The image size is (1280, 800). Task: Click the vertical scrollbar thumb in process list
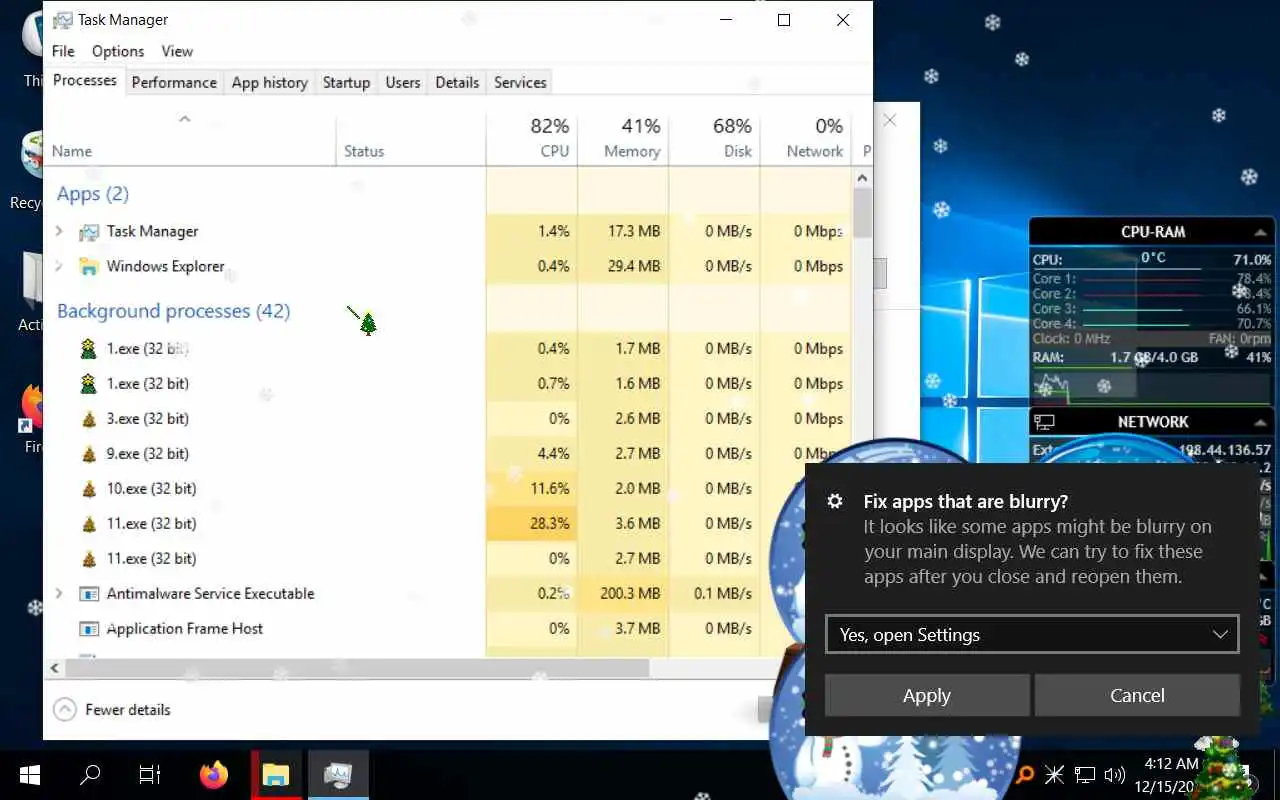click(863, 212)
